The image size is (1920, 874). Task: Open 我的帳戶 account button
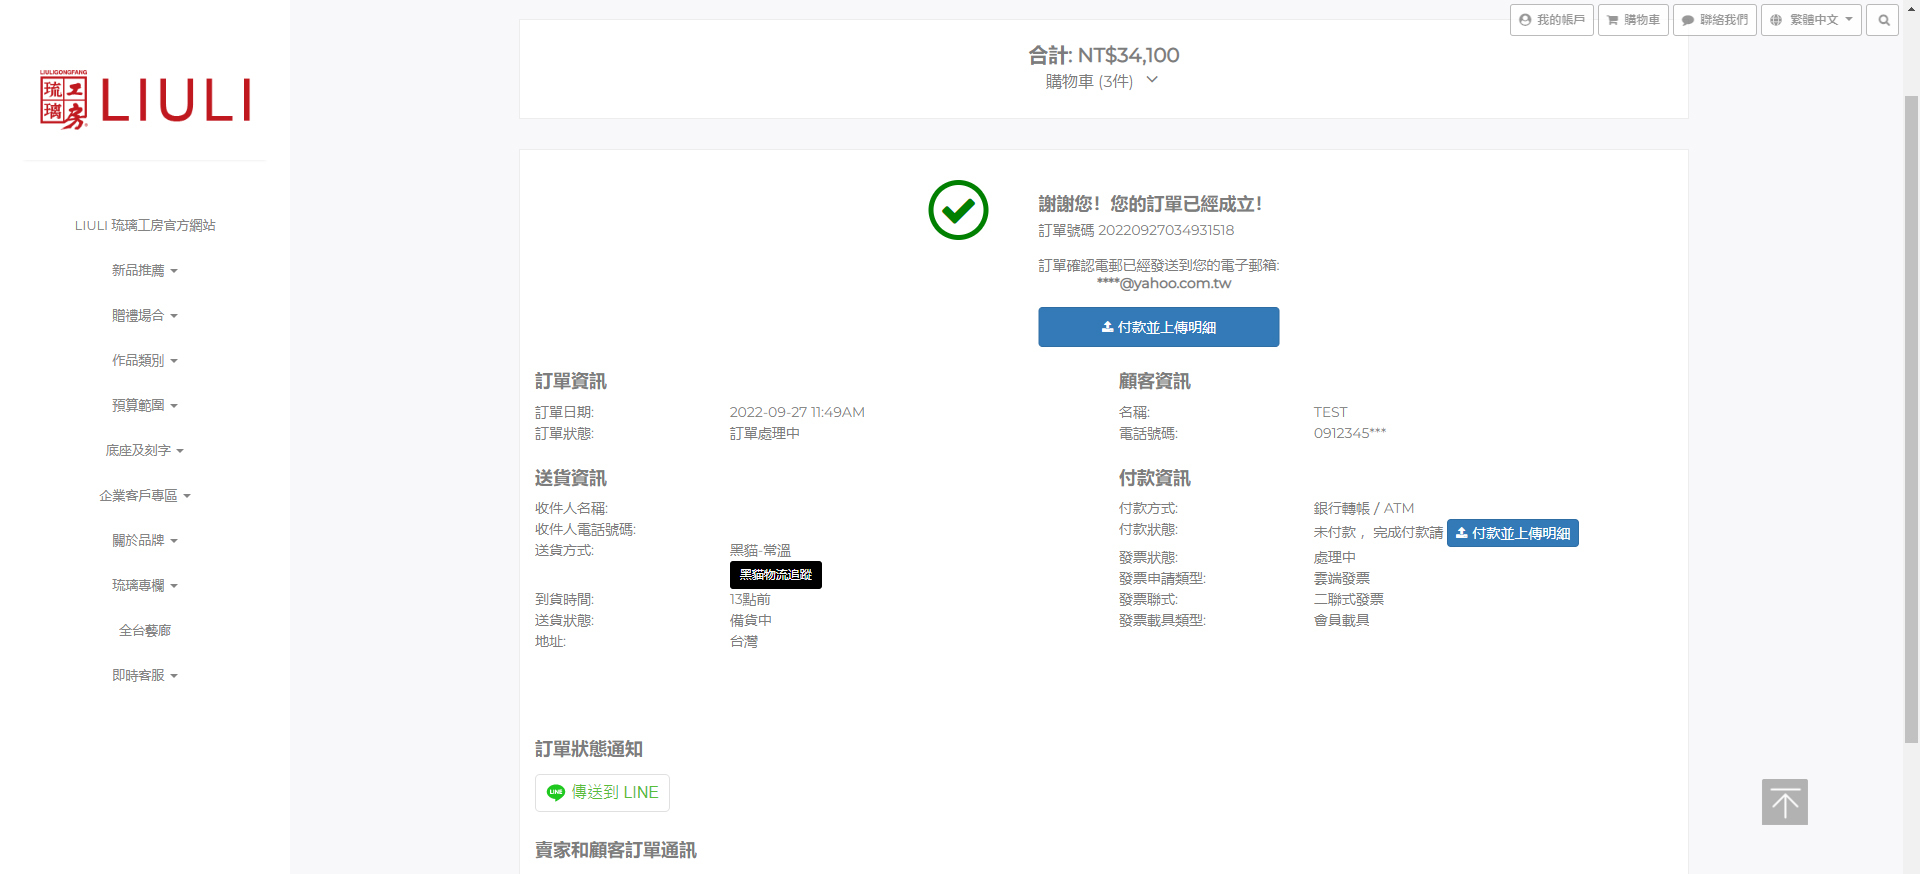point(1551,20)
